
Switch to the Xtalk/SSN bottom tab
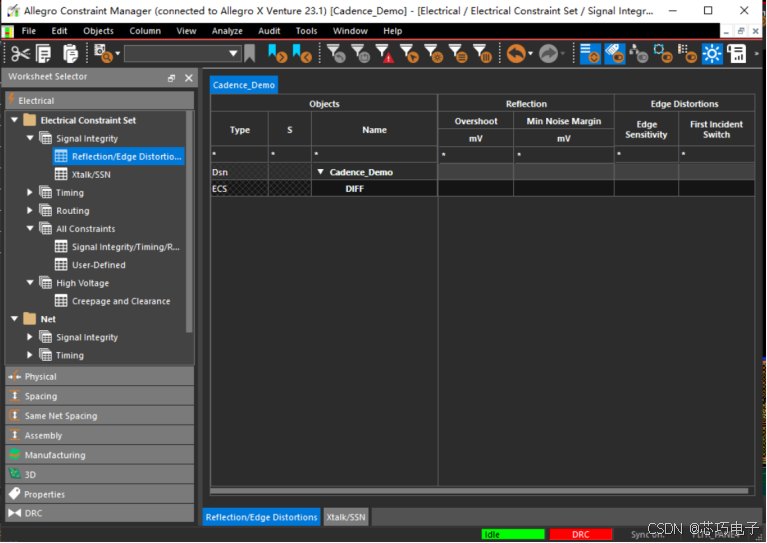point(346,517)
